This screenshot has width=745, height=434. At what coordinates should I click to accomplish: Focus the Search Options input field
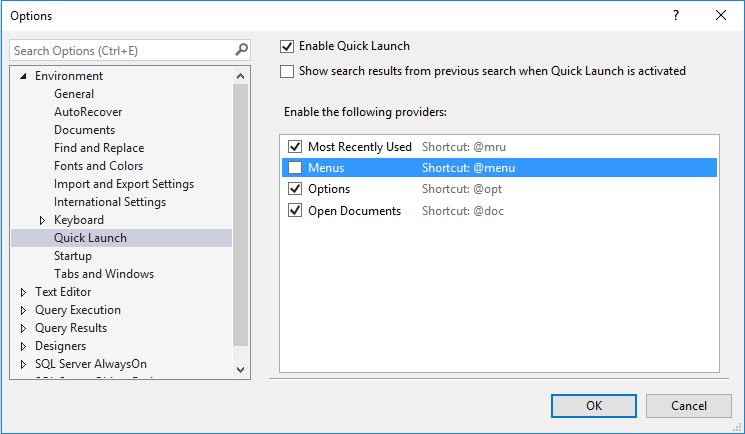click(122, 50)
